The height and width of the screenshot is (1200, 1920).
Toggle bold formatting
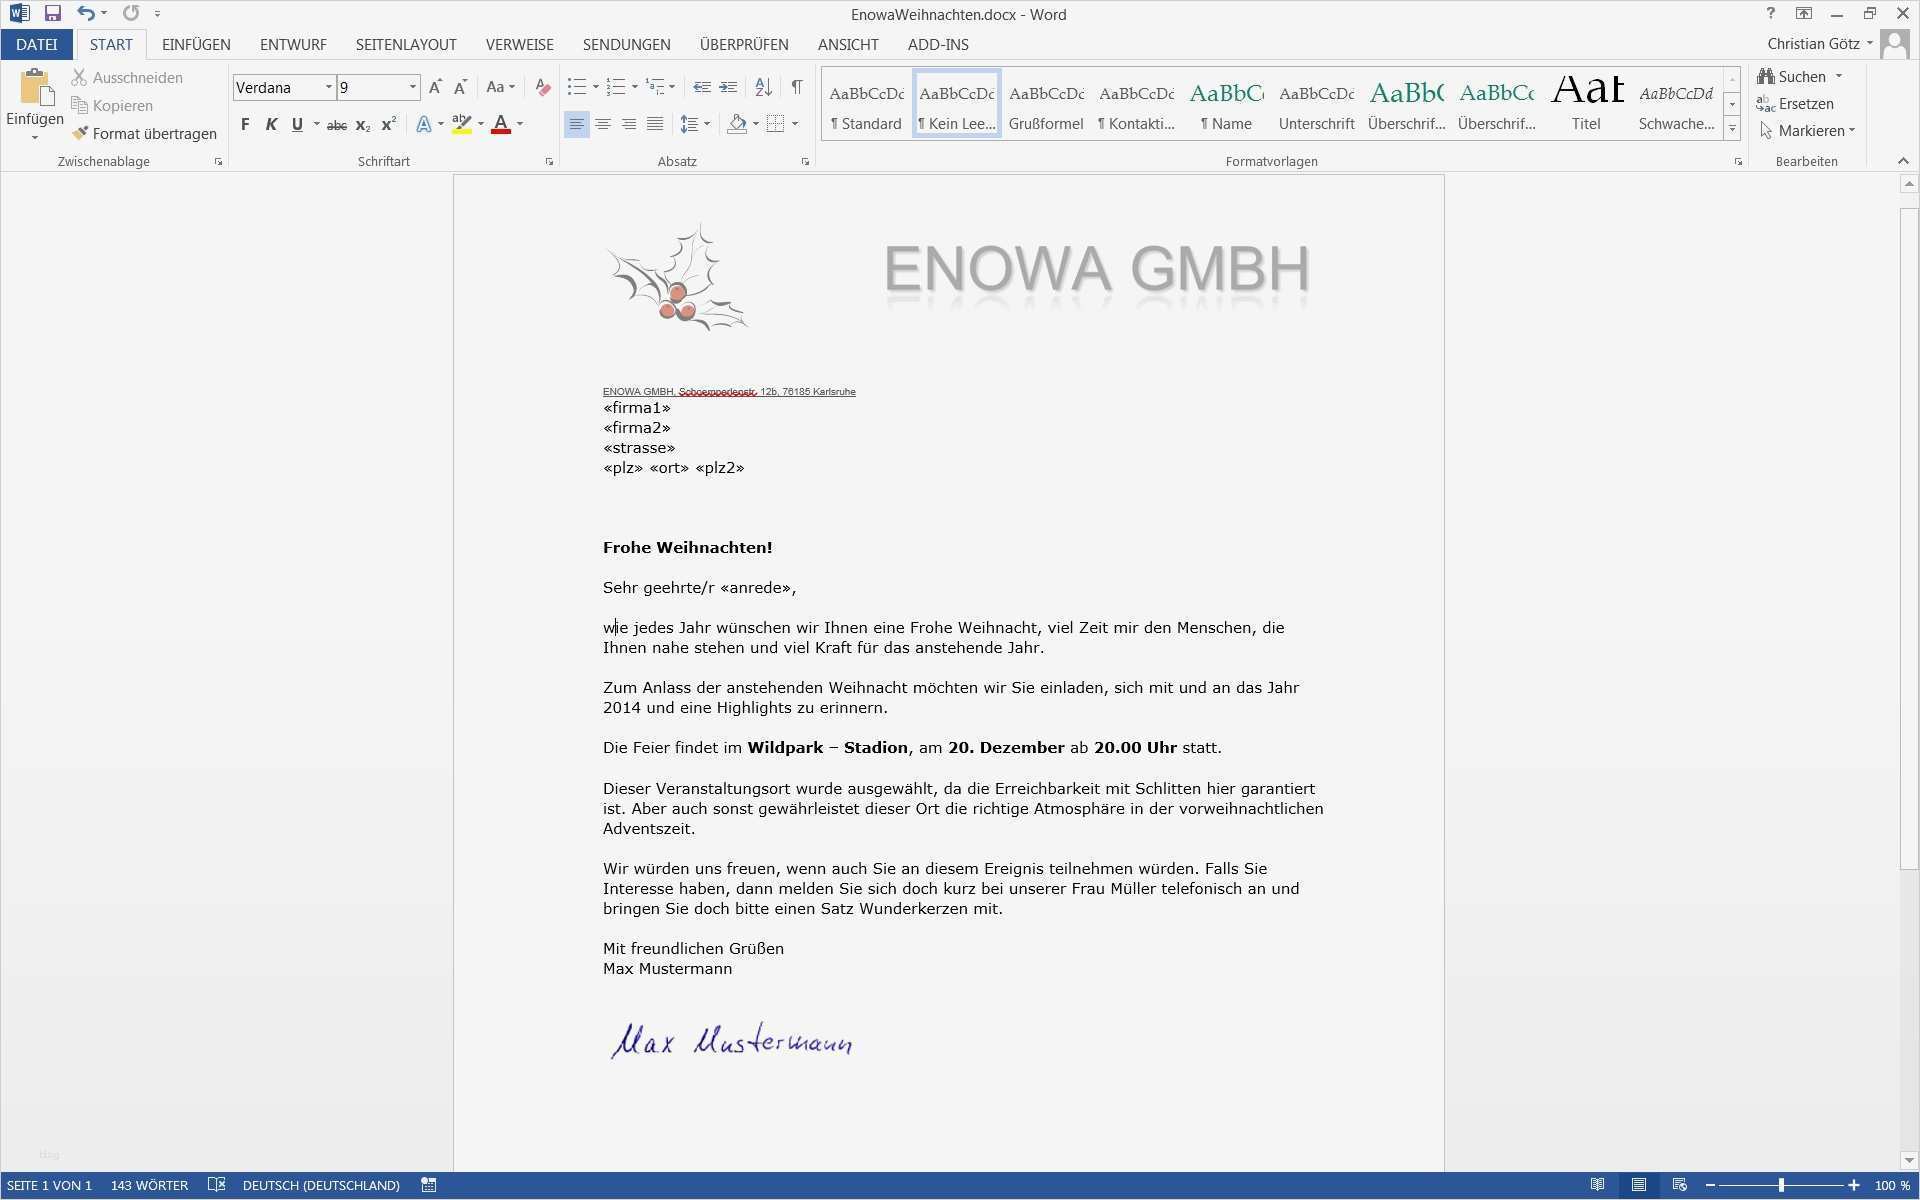click(245, 124)
